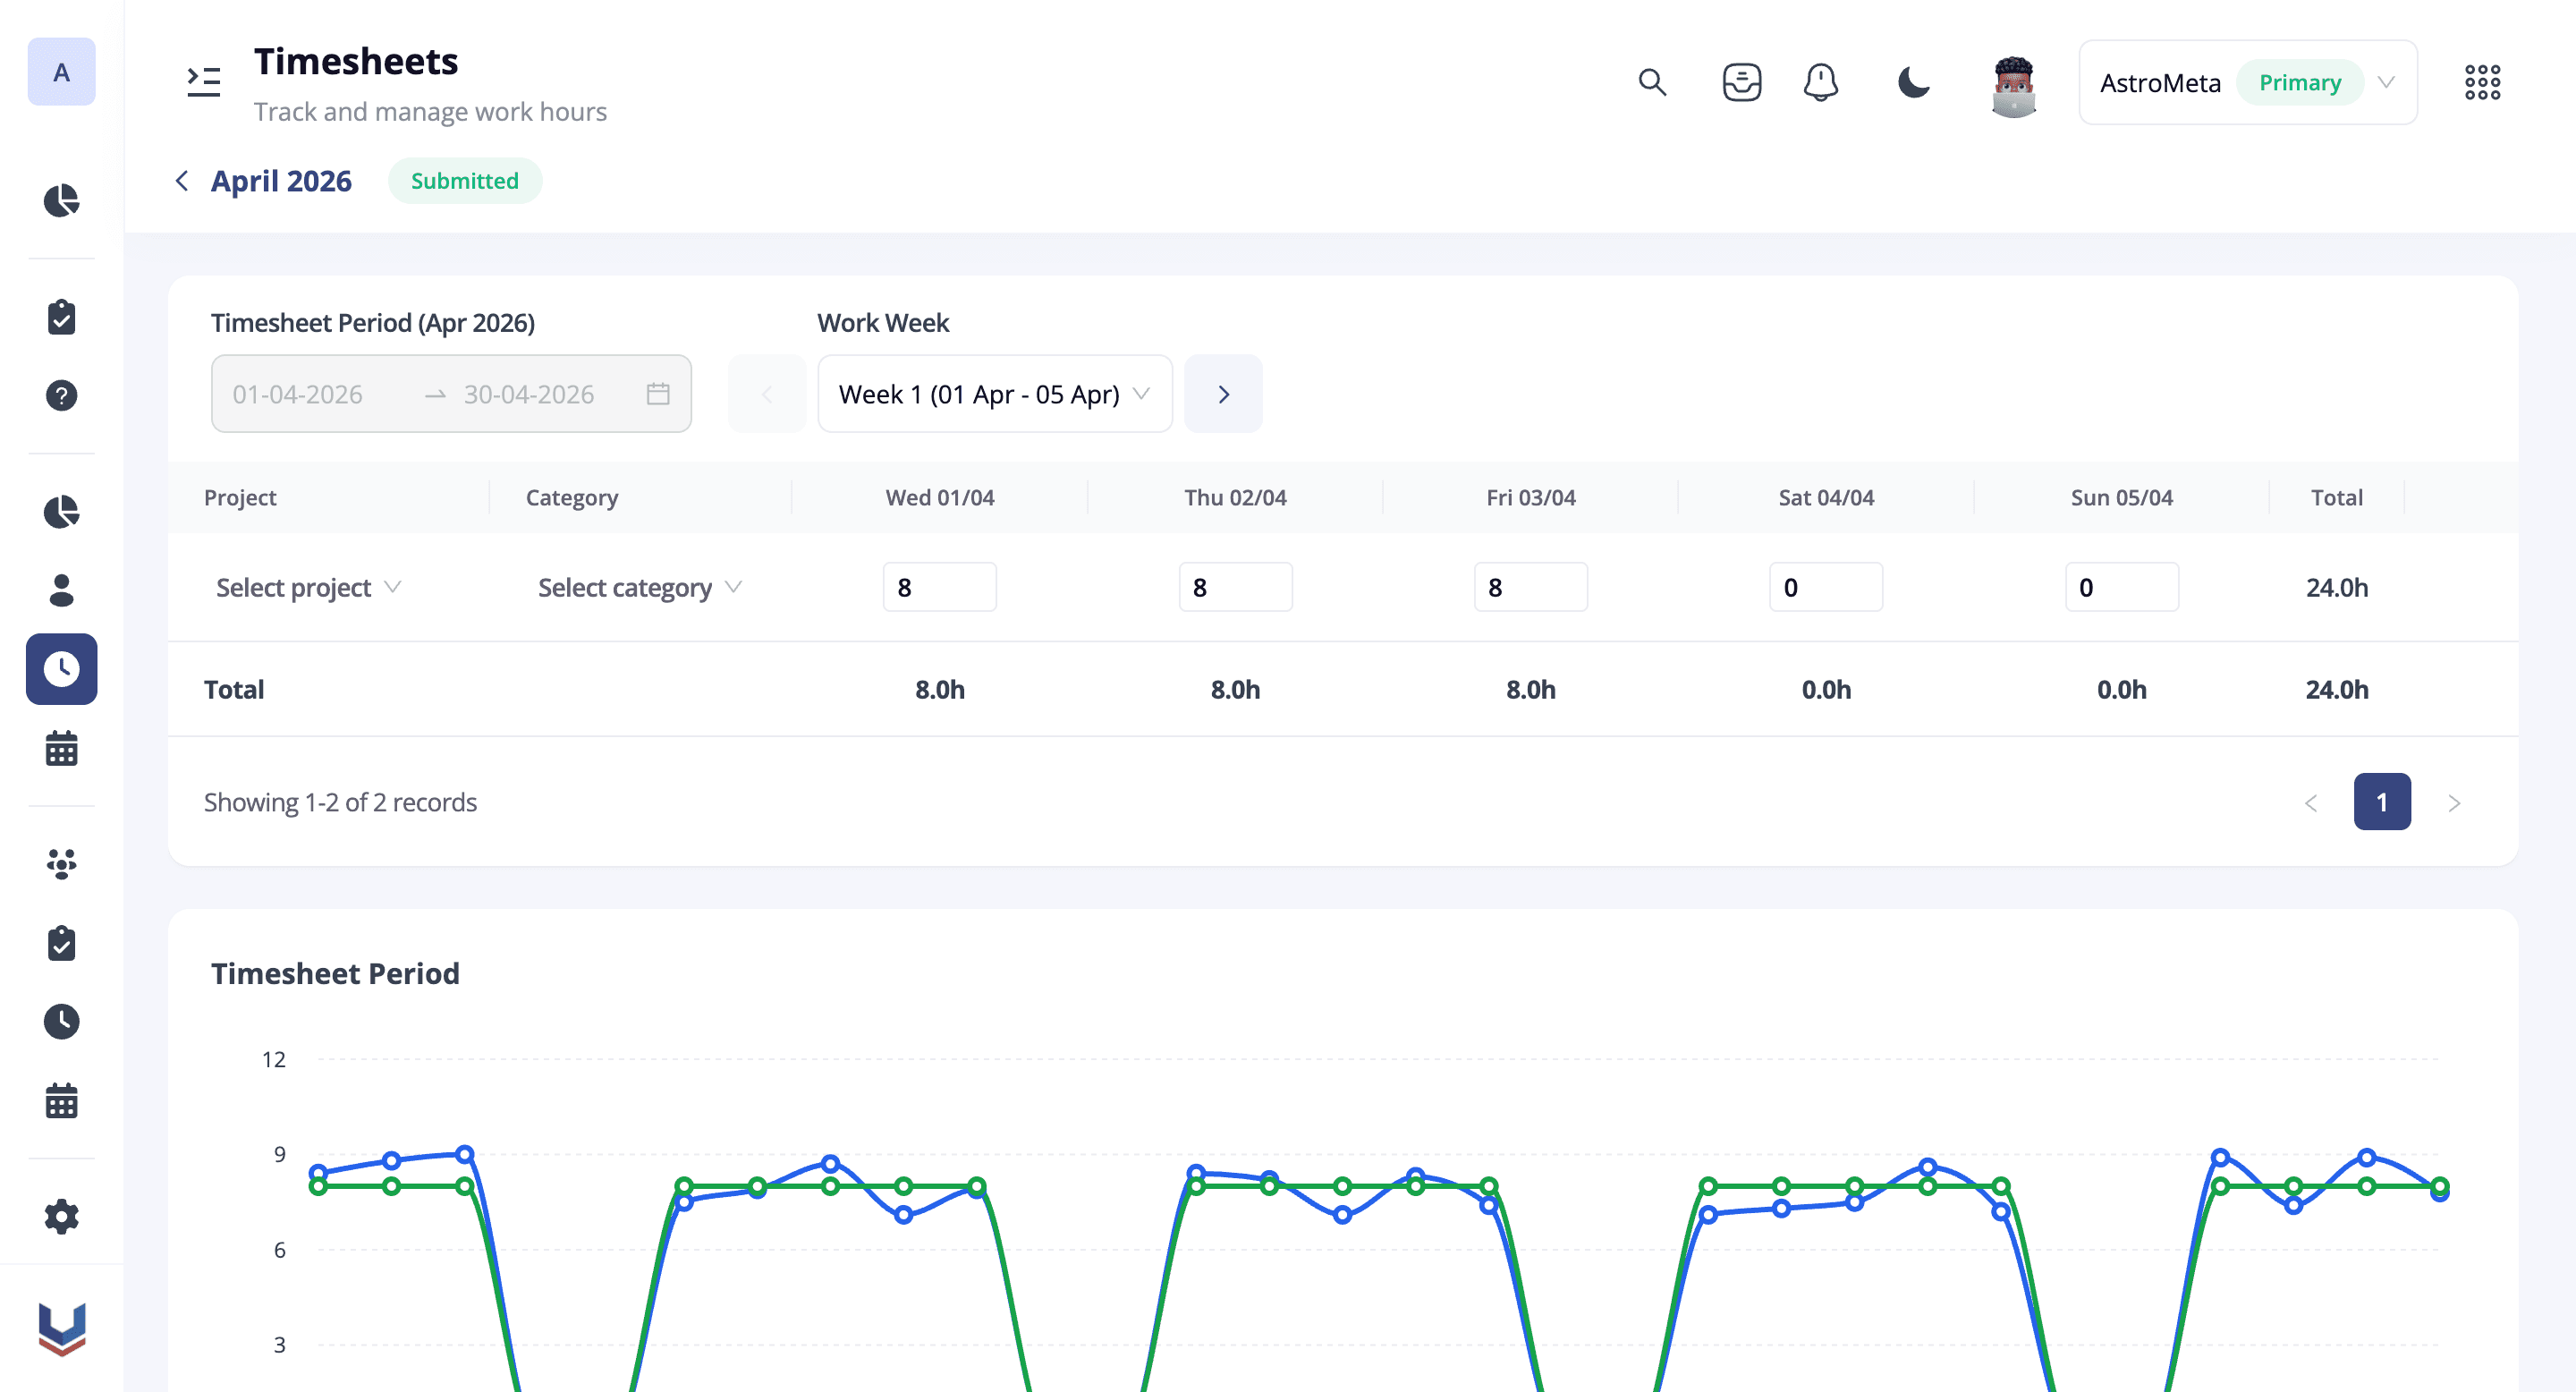Click the Fri 03/04 hours input
The width and height of the screenshot is (2576, 1392).
[1531, 587]
